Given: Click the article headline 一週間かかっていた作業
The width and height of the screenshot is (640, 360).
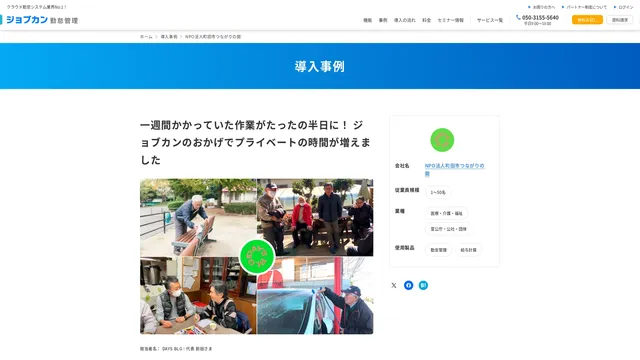Looking at the screenshot, I should [x=256, y=142].
